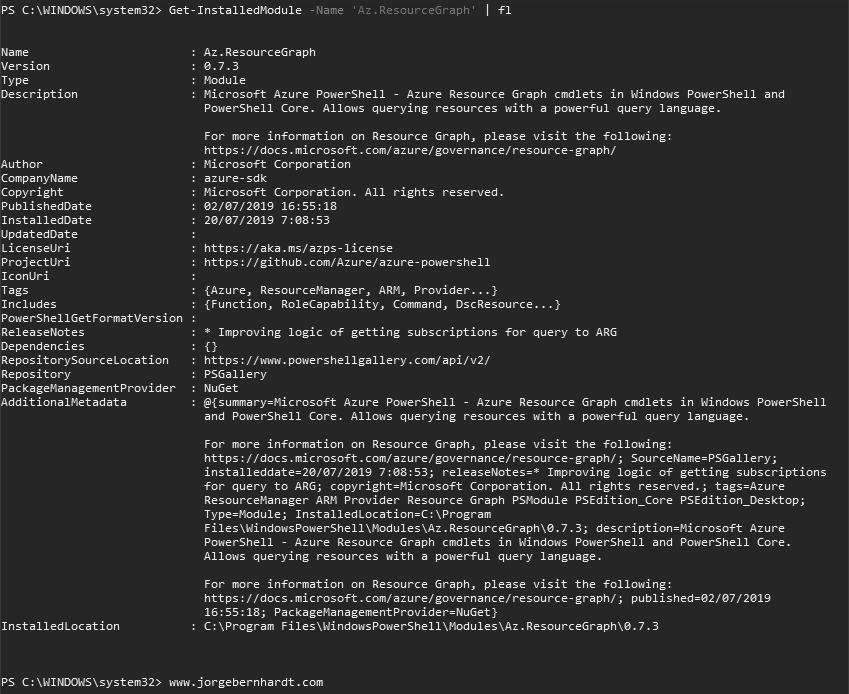This screenshot has height=694, width=849.
Task: Click www.jorgebernhardt.com at the bottom prompt
Action: click(245, 682)
